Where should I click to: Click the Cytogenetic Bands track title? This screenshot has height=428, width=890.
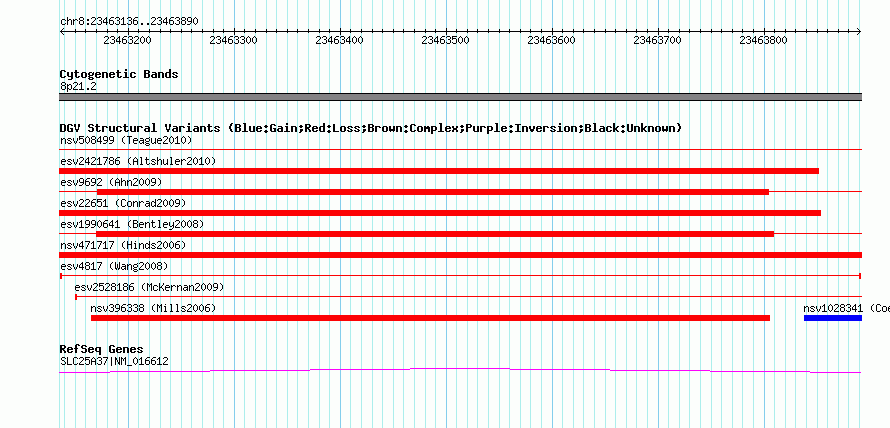119,74
